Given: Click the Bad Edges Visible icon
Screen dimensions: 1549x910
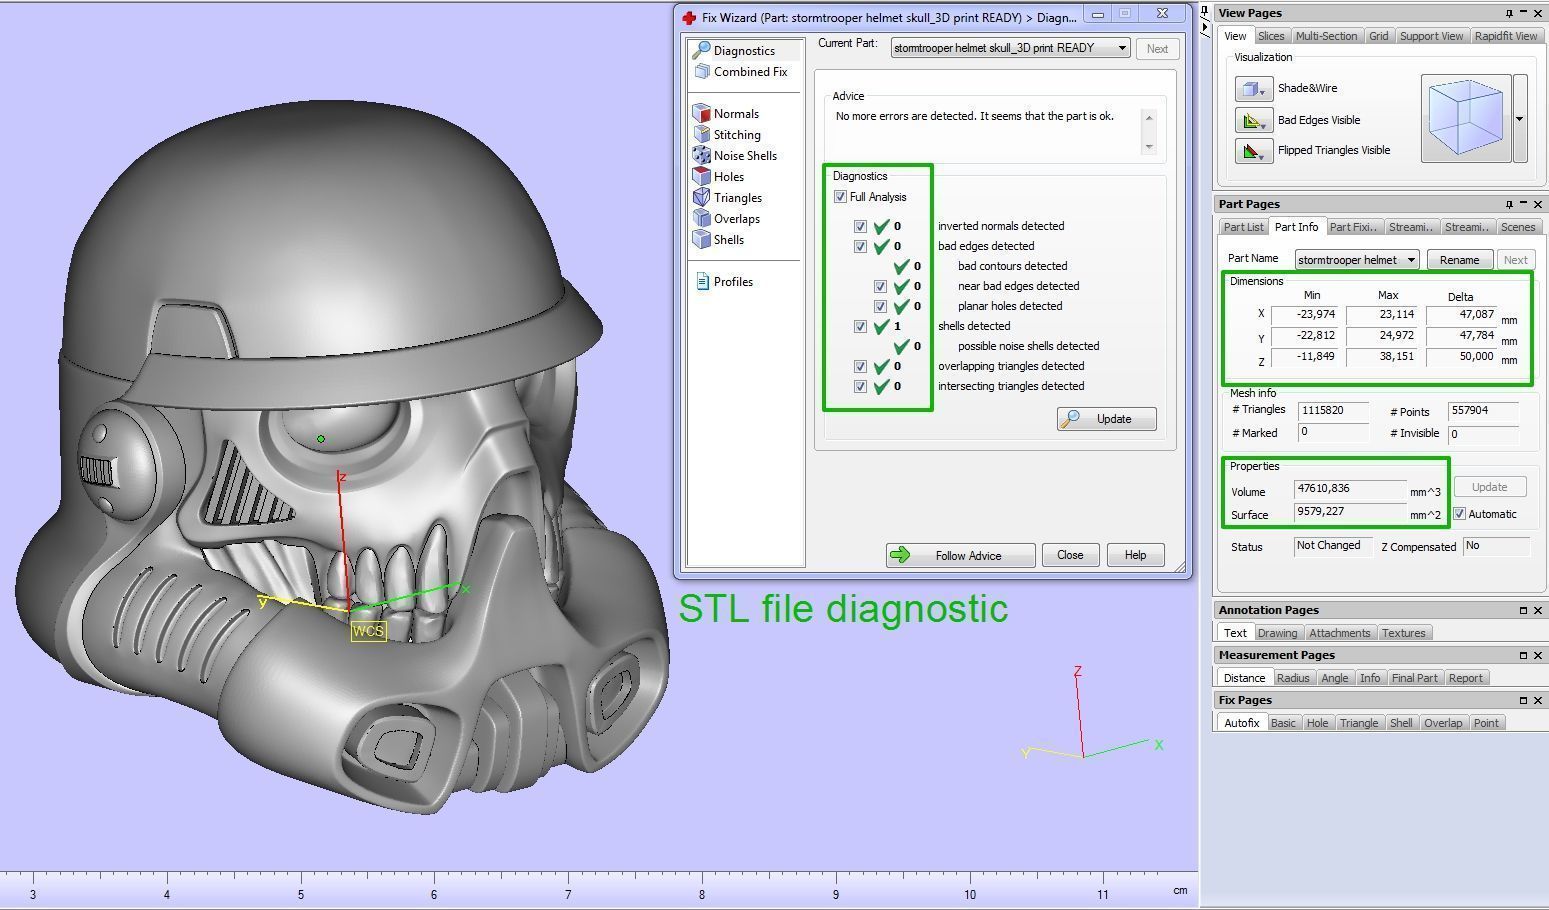Looking at the screenshot, I should point(1253,120).
